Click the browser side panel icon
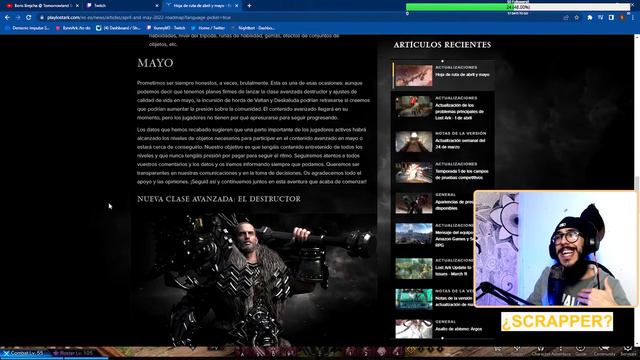 pos(611,18)
